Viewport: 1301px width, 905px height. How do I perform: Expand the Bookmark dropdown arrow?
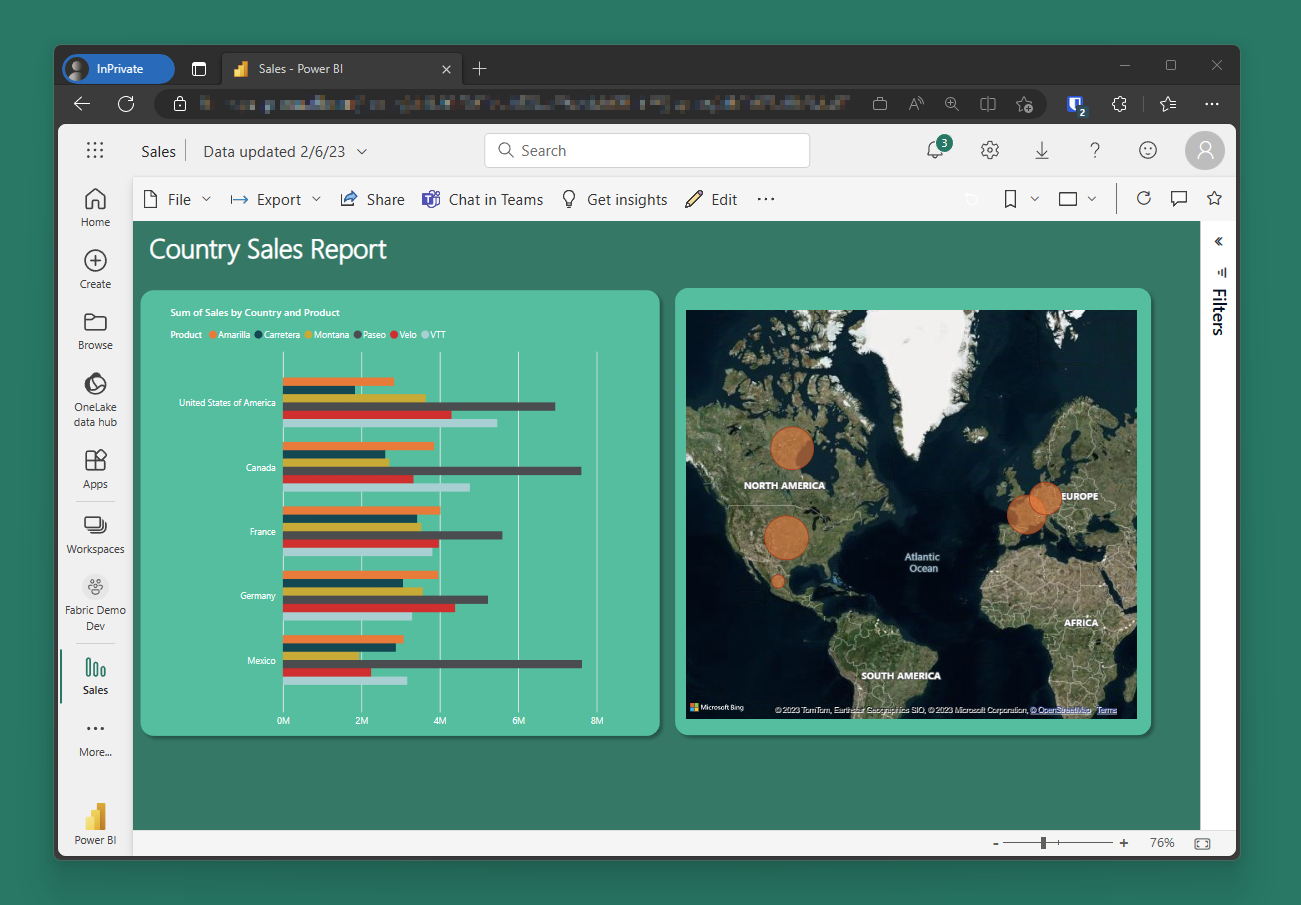coord(1035,199)
